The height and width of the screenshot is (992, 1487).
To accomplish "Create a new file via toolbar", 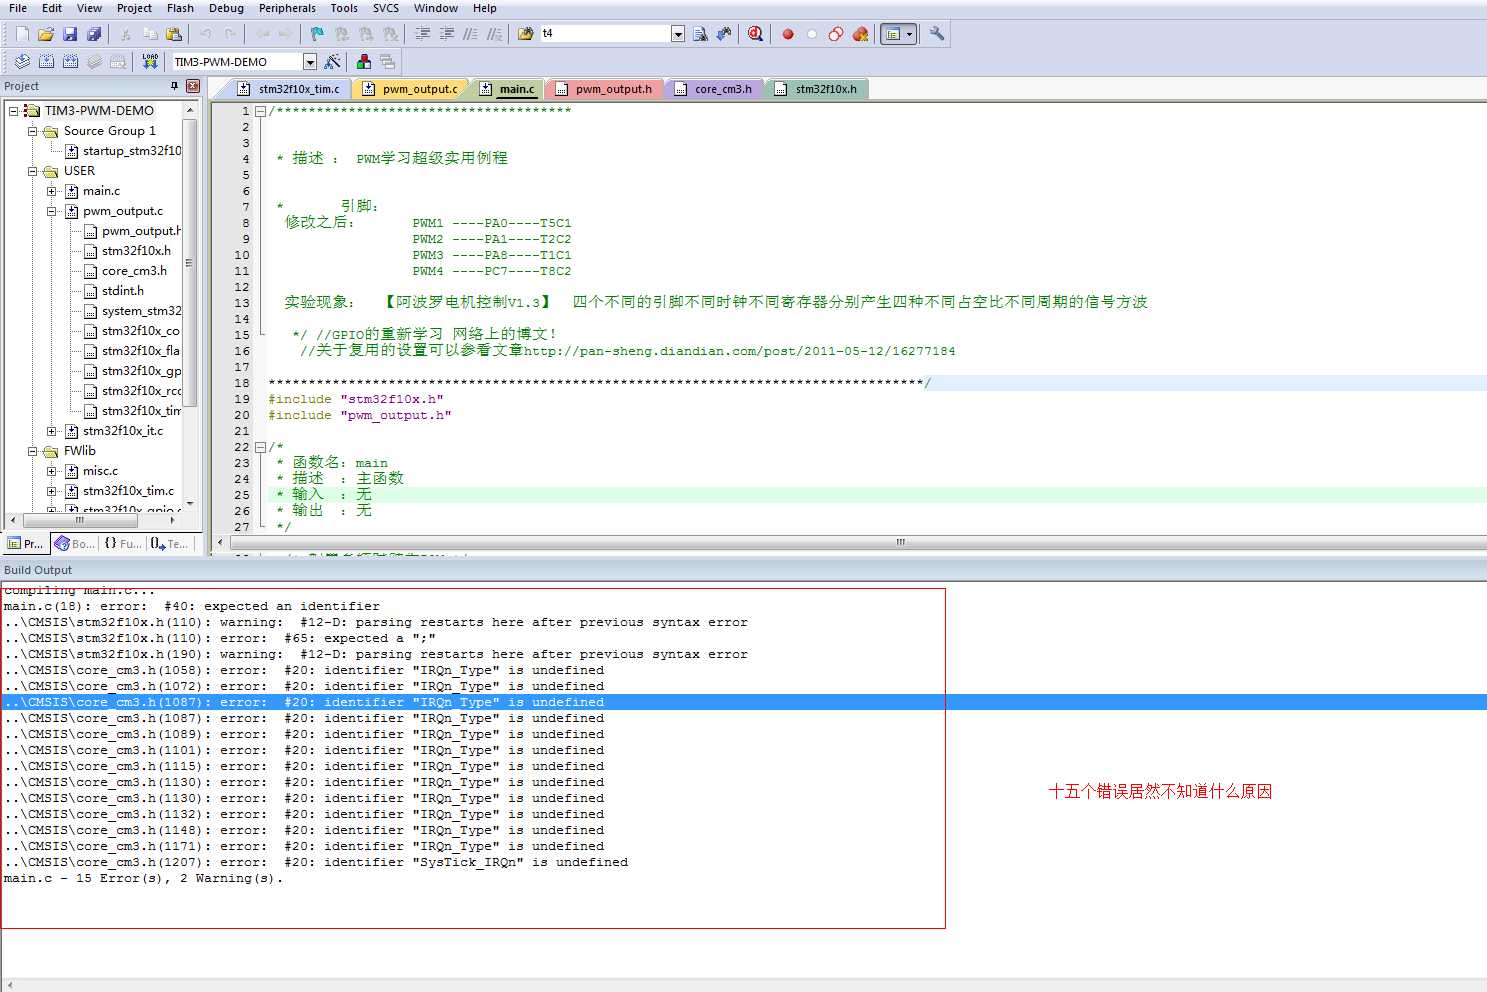I will [x=22, y=34].
